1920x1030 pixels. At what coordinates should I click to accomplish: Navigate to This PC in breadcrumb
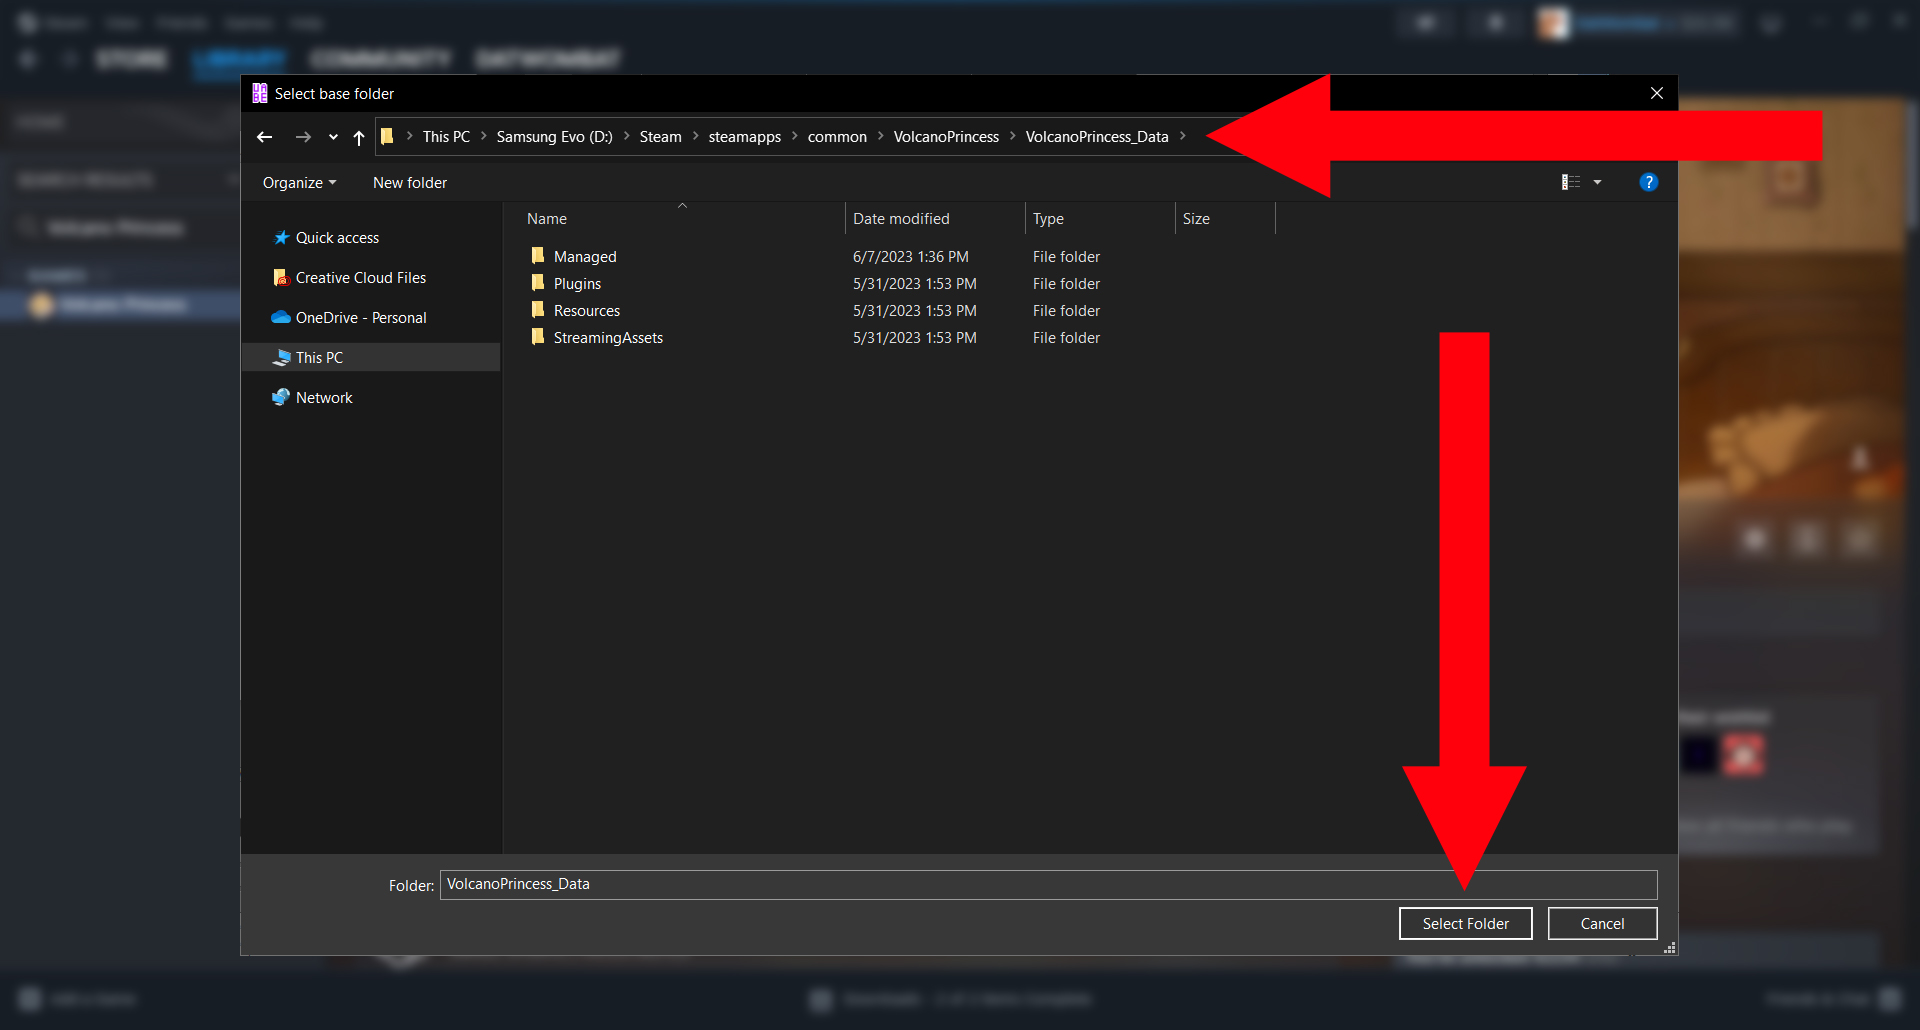point(446,137)
